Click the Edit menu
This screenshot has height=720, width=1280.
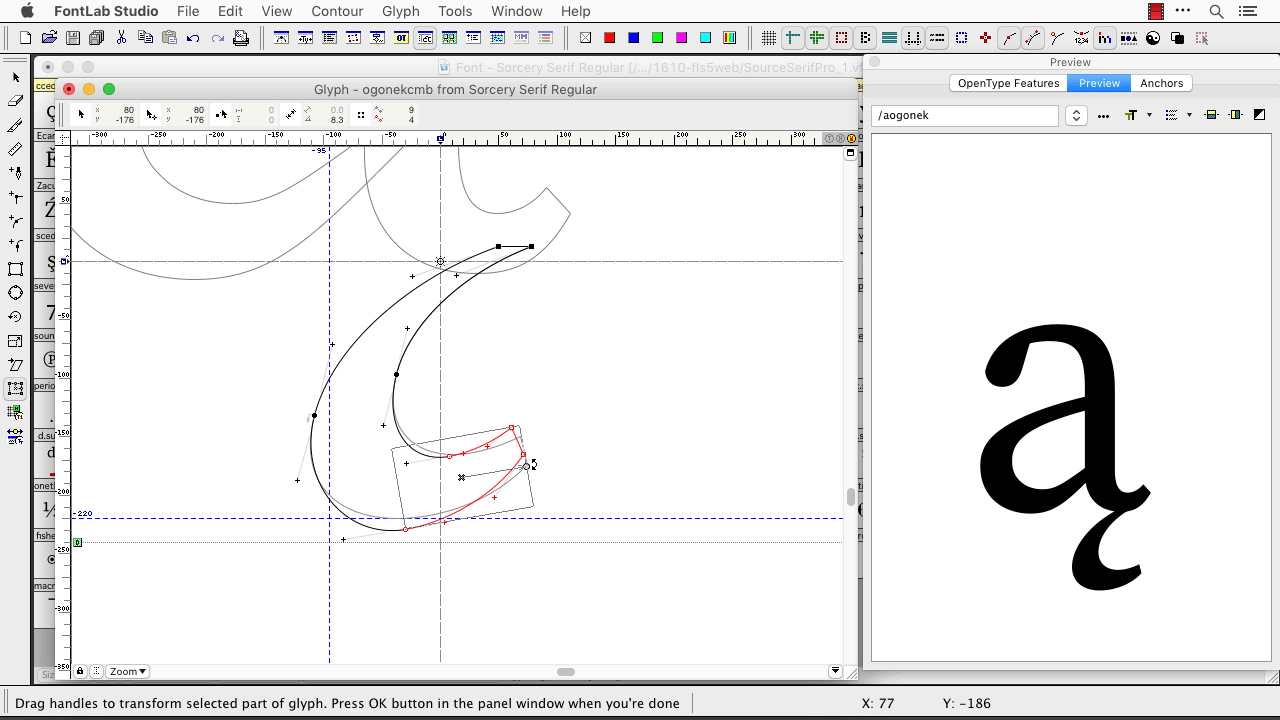[230, 11]
